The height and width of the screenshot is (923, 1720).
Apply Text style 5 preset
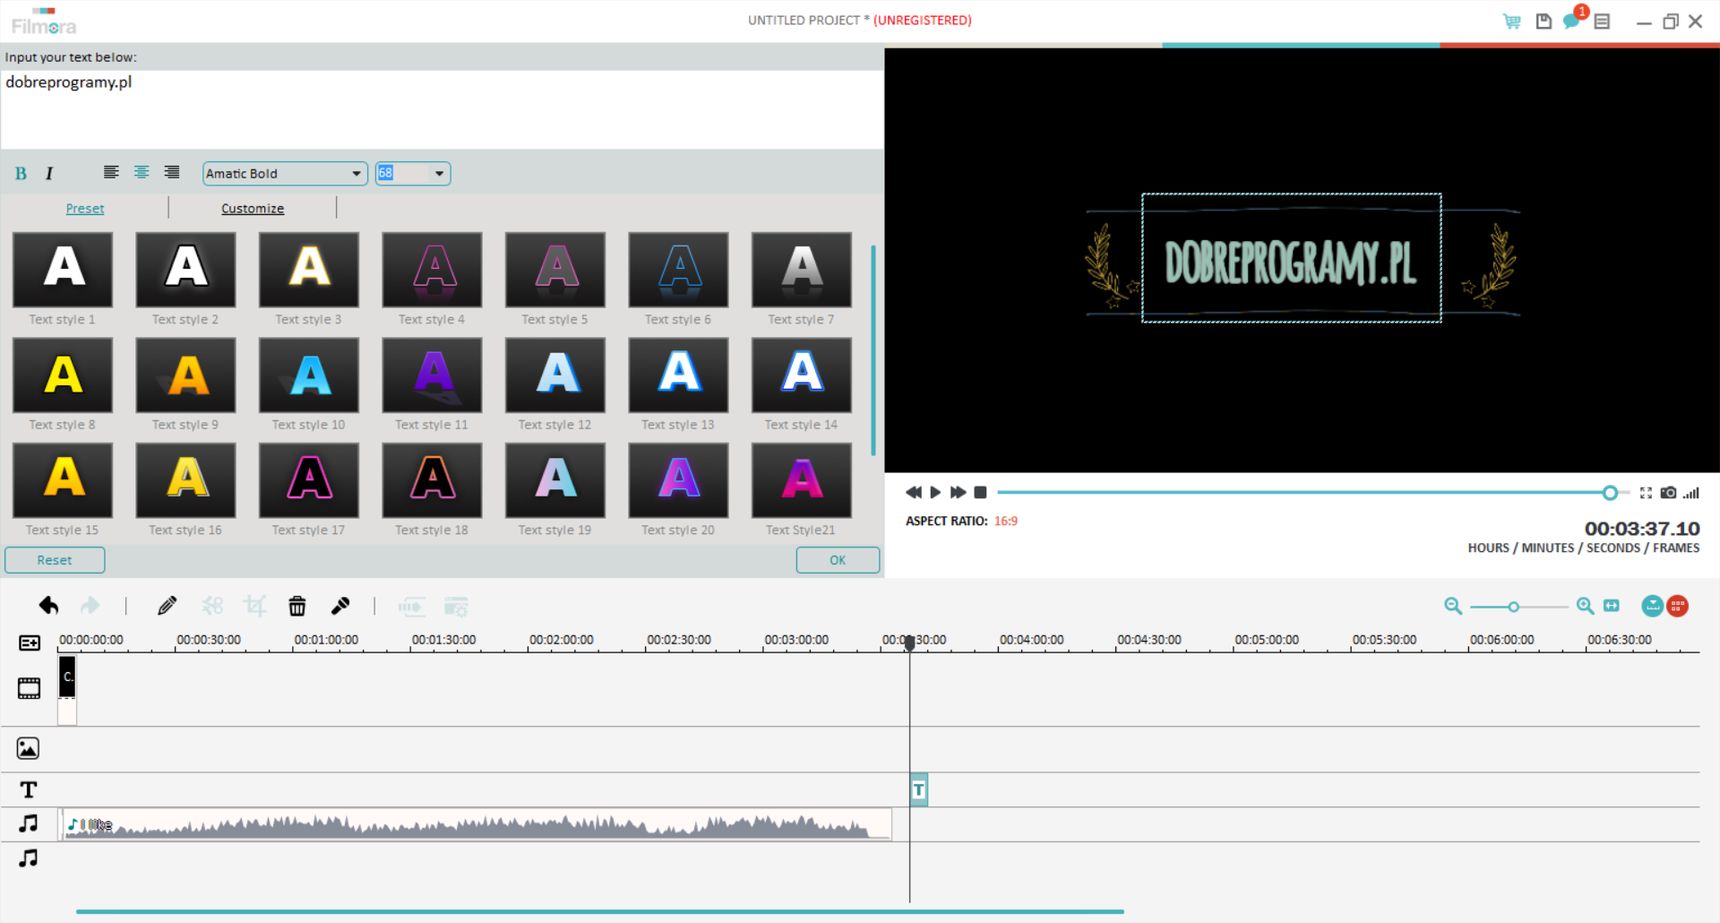pyautogui.click(x=555, y=270)
